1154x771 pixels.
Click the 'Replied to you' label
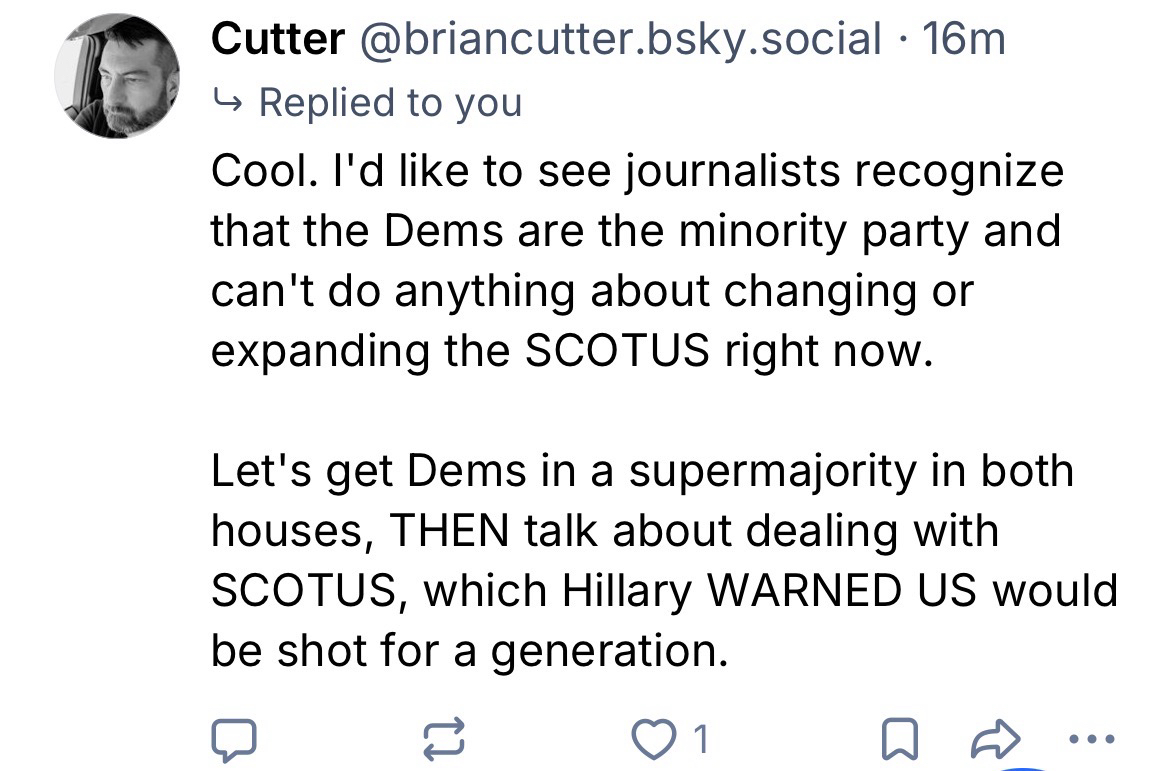(x=390, y=102)
